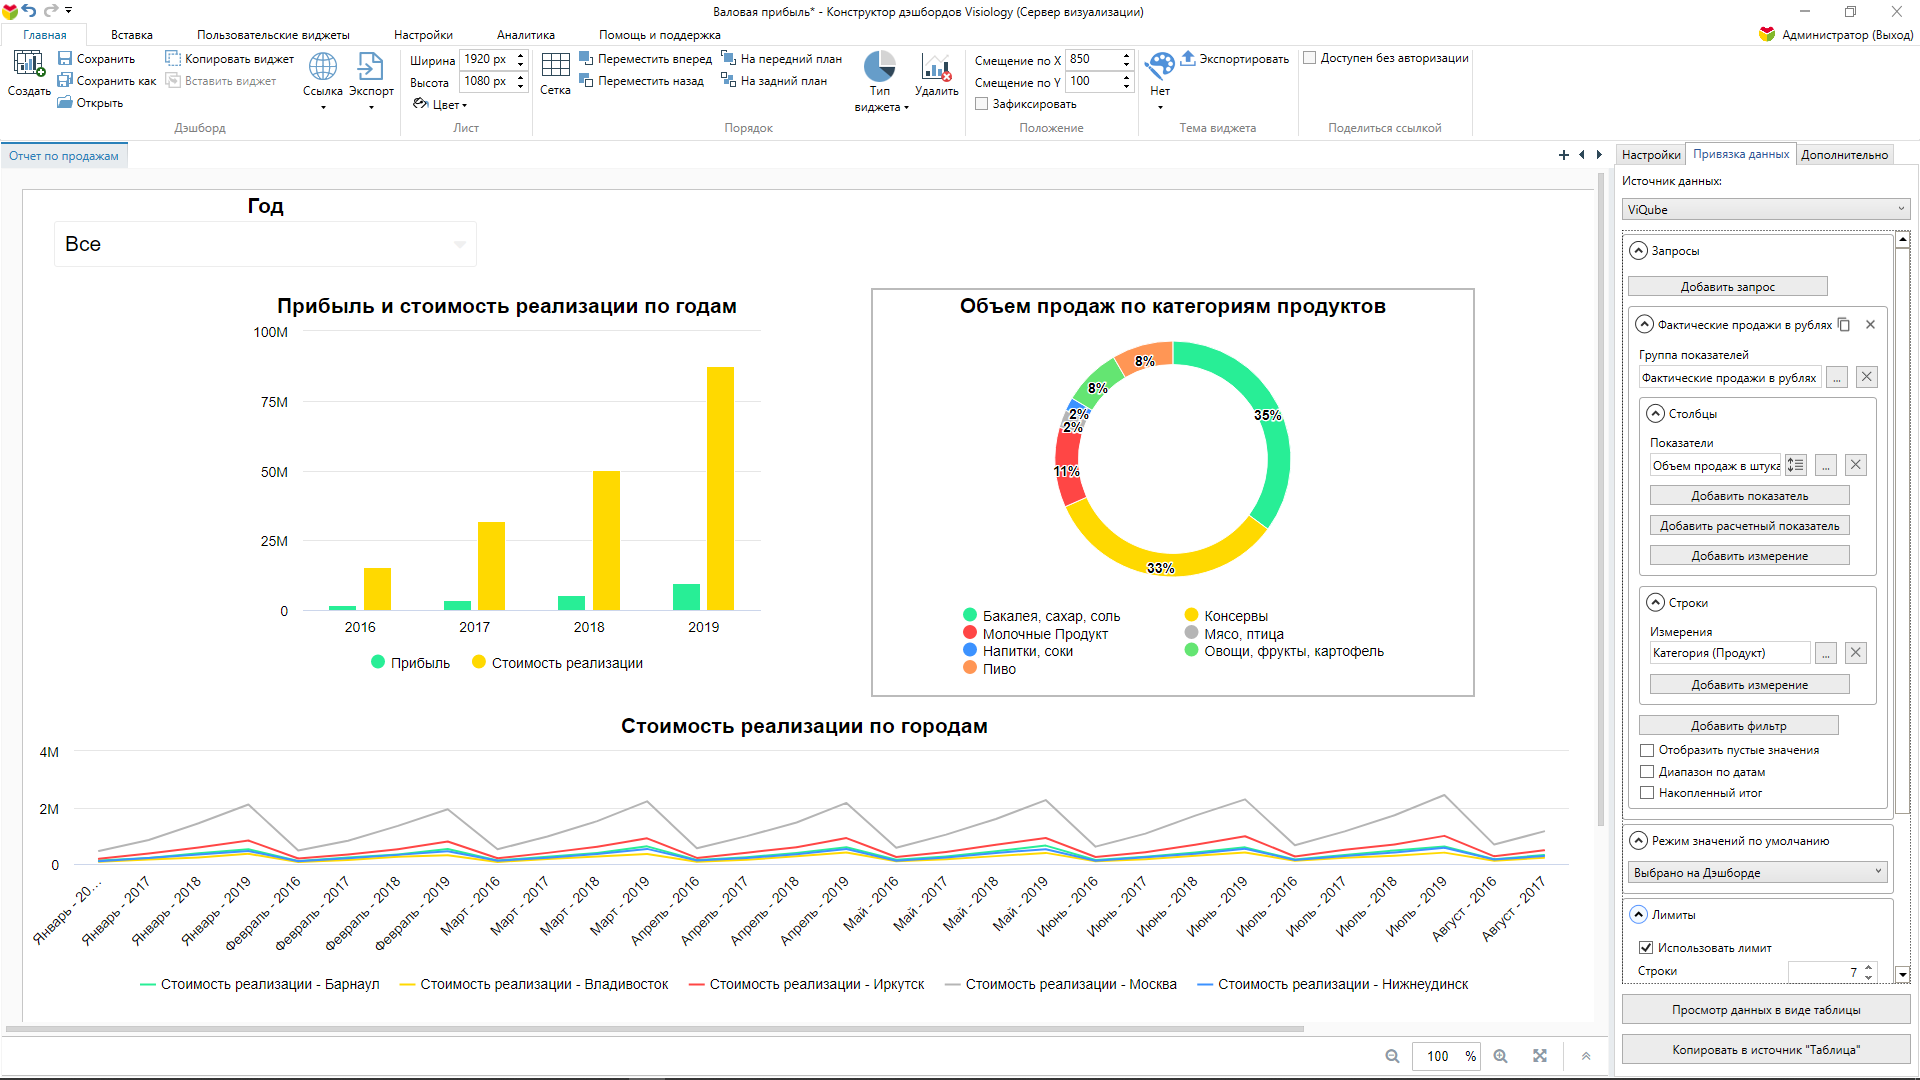This screenshot has width=1920, height=1080.
Task: Click the Удалить widget icon
Action: tap(936, 67)
